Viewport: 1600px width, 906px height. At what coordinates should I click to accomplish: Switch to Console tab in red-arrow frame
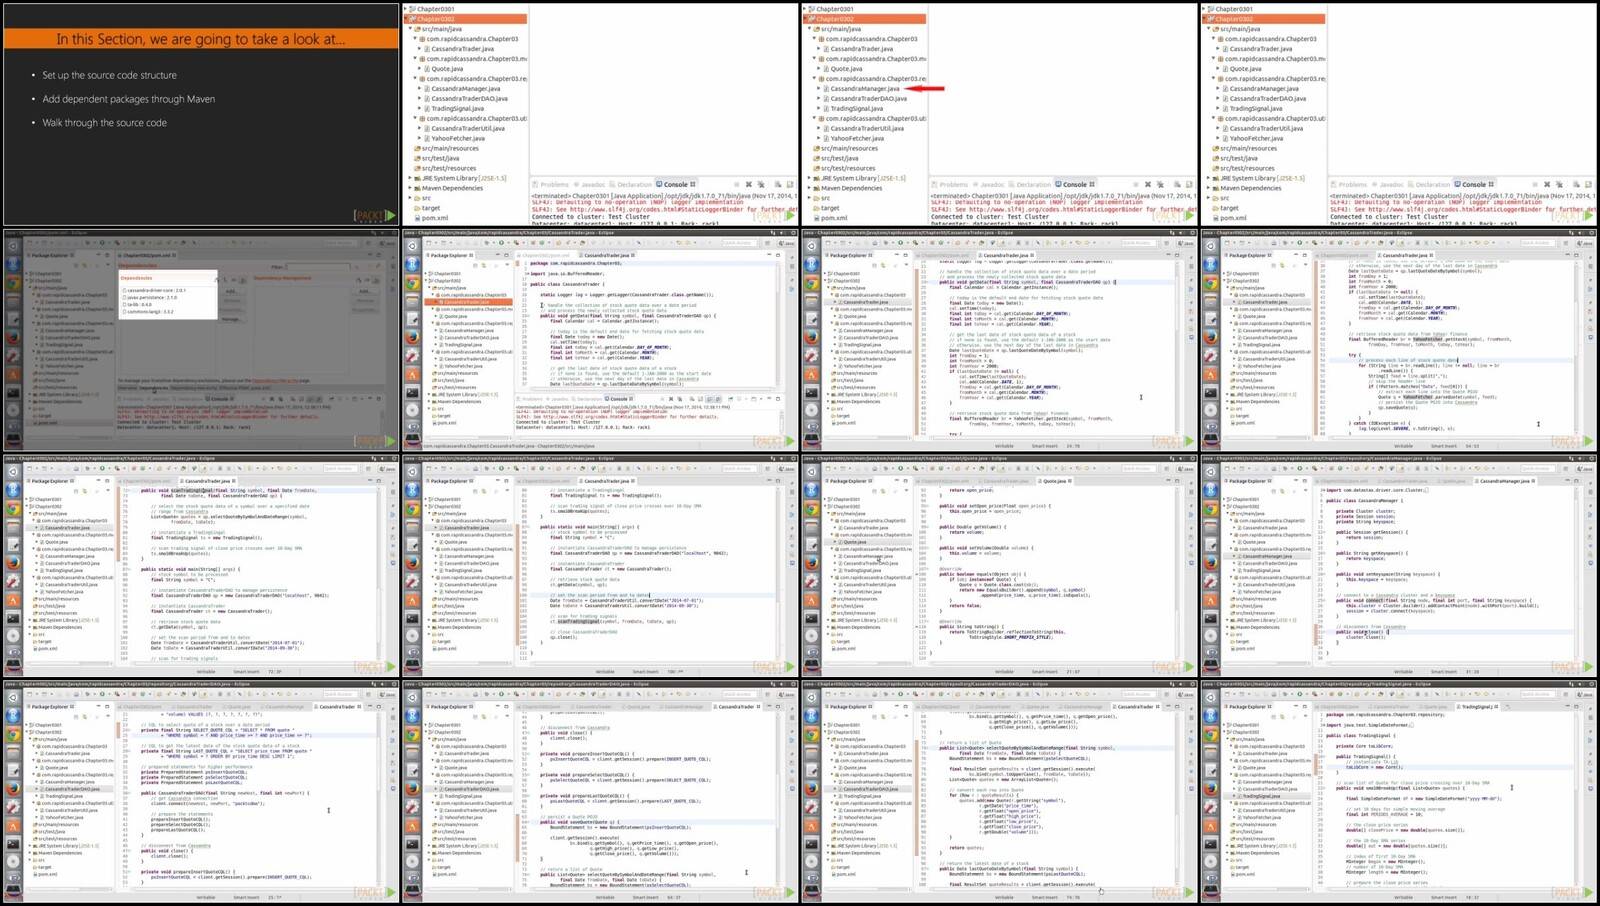click(1074, 184)
